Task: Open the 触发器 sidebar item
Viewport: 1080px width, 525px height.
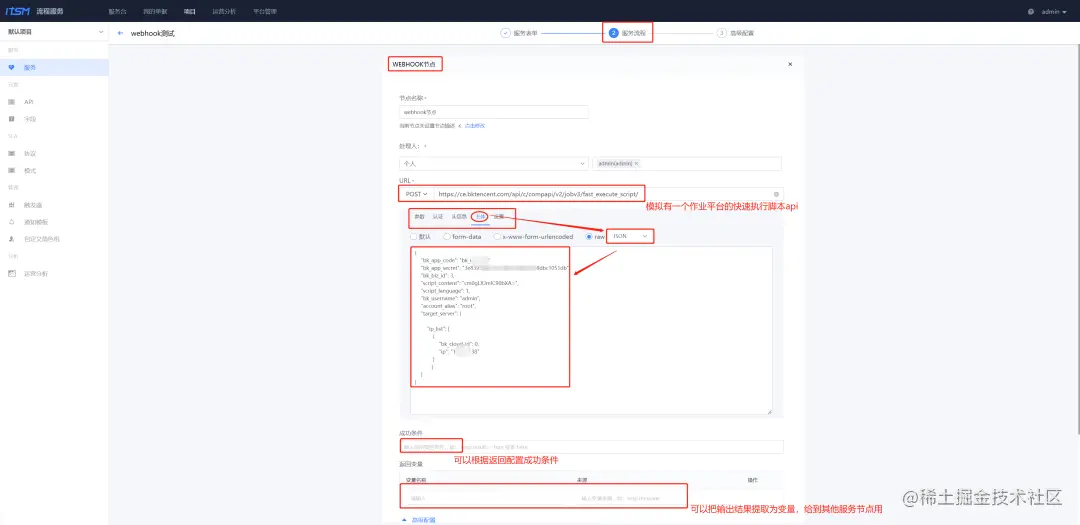Action: click(54, 205)
